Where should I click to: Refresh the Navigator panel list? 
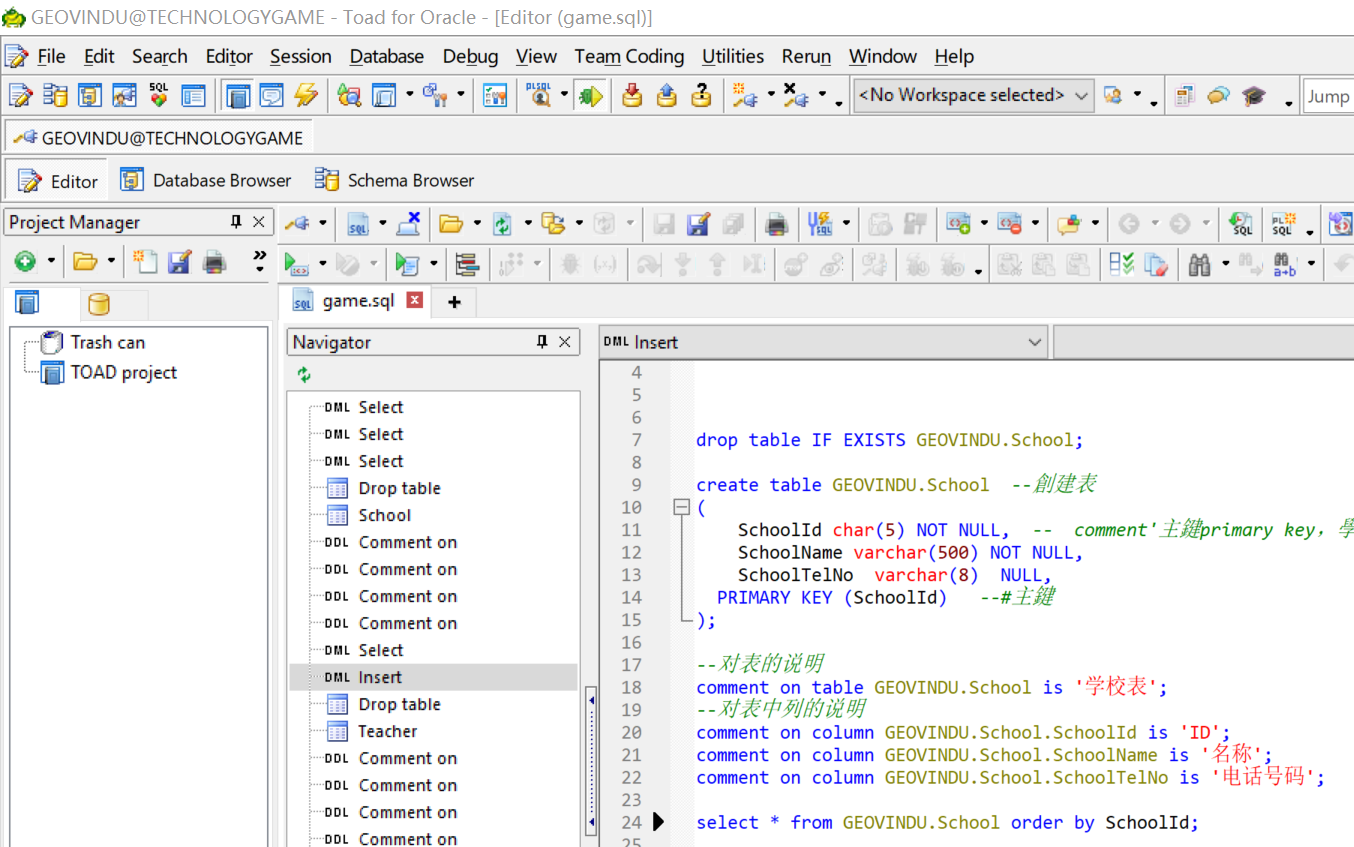click(x=304, y=375)
